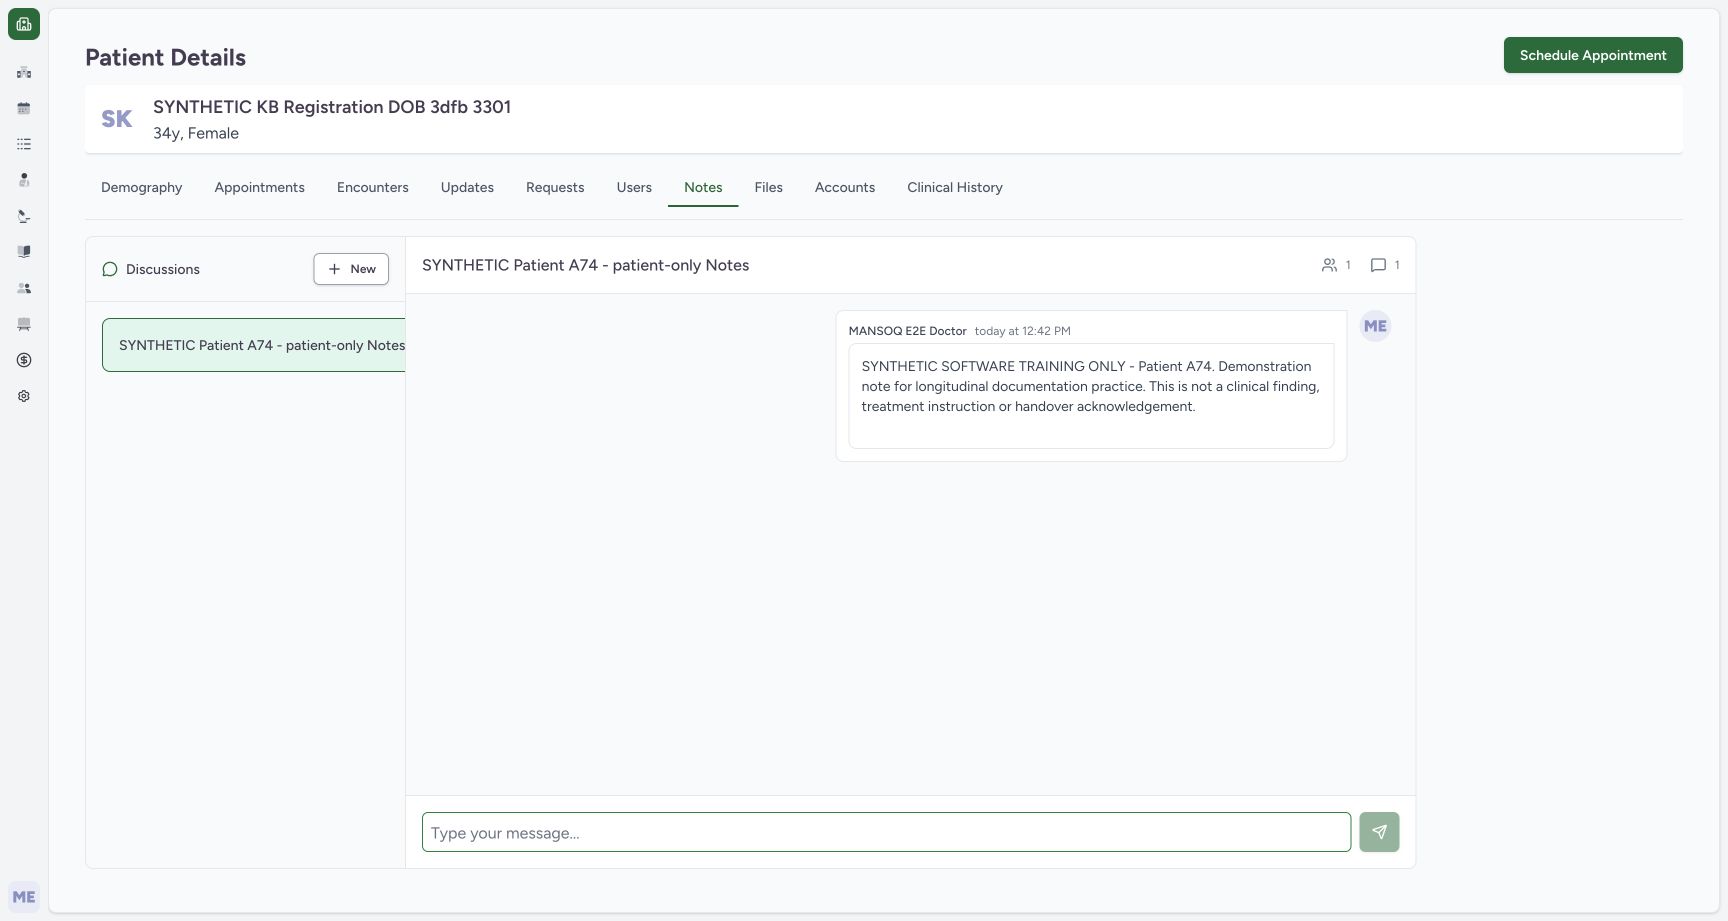Switch to the Requests tab

555,187
